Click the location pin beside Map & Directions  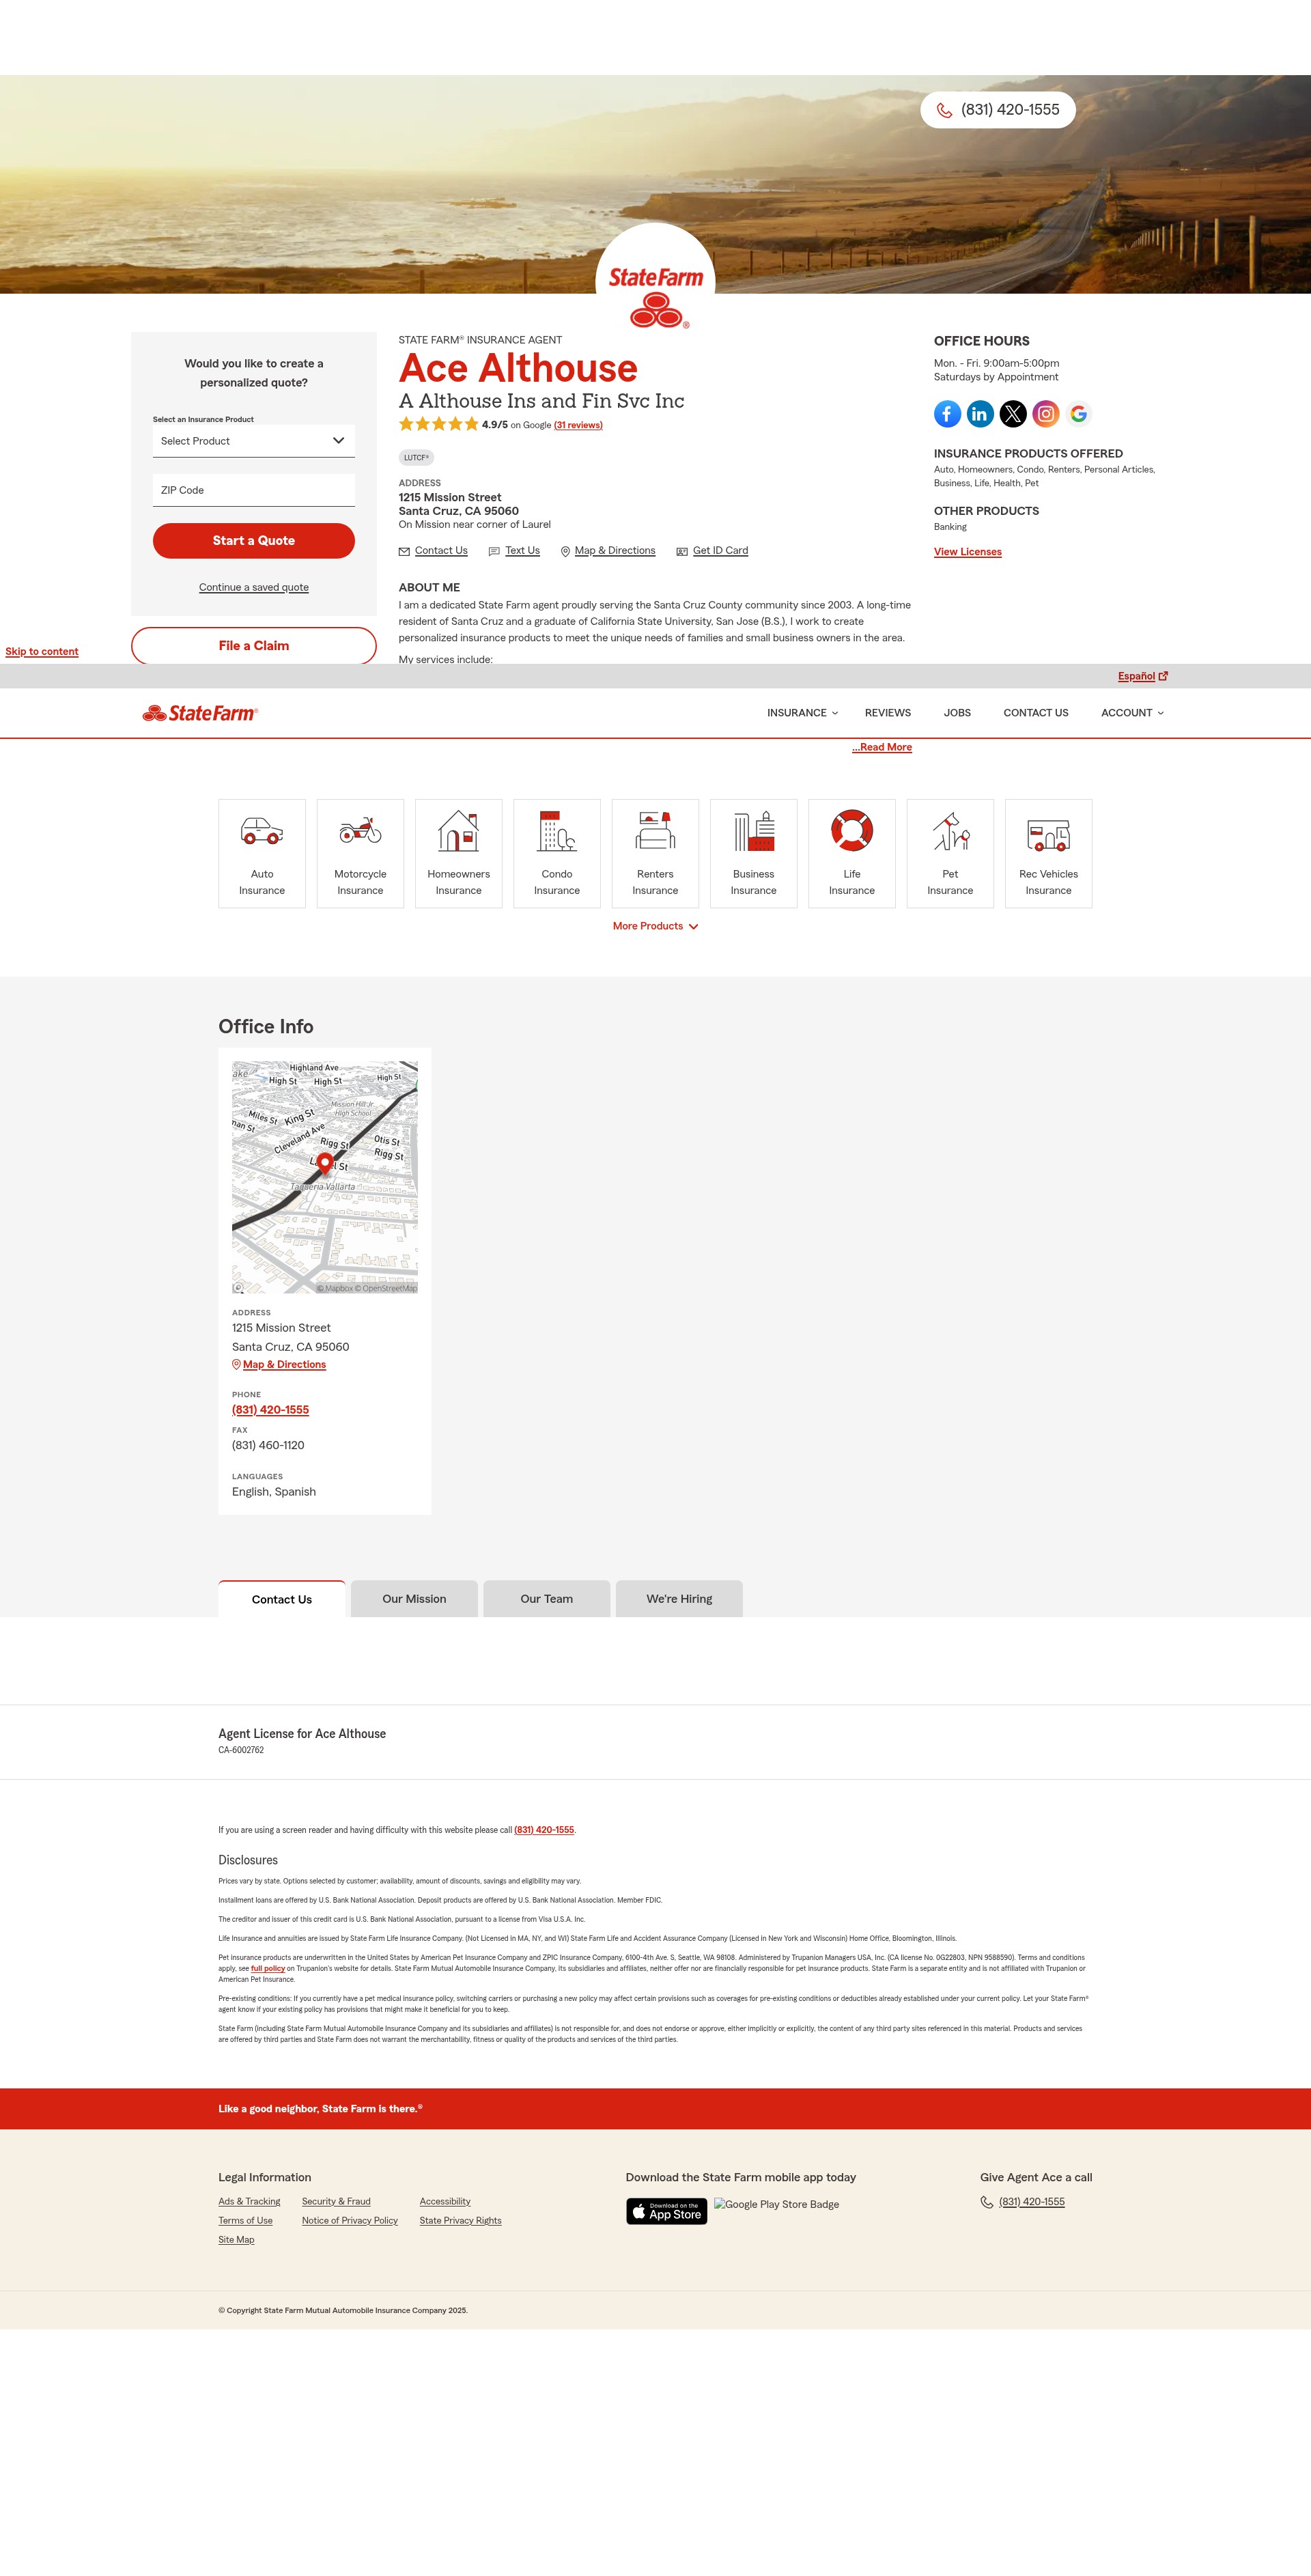point(565,551)
